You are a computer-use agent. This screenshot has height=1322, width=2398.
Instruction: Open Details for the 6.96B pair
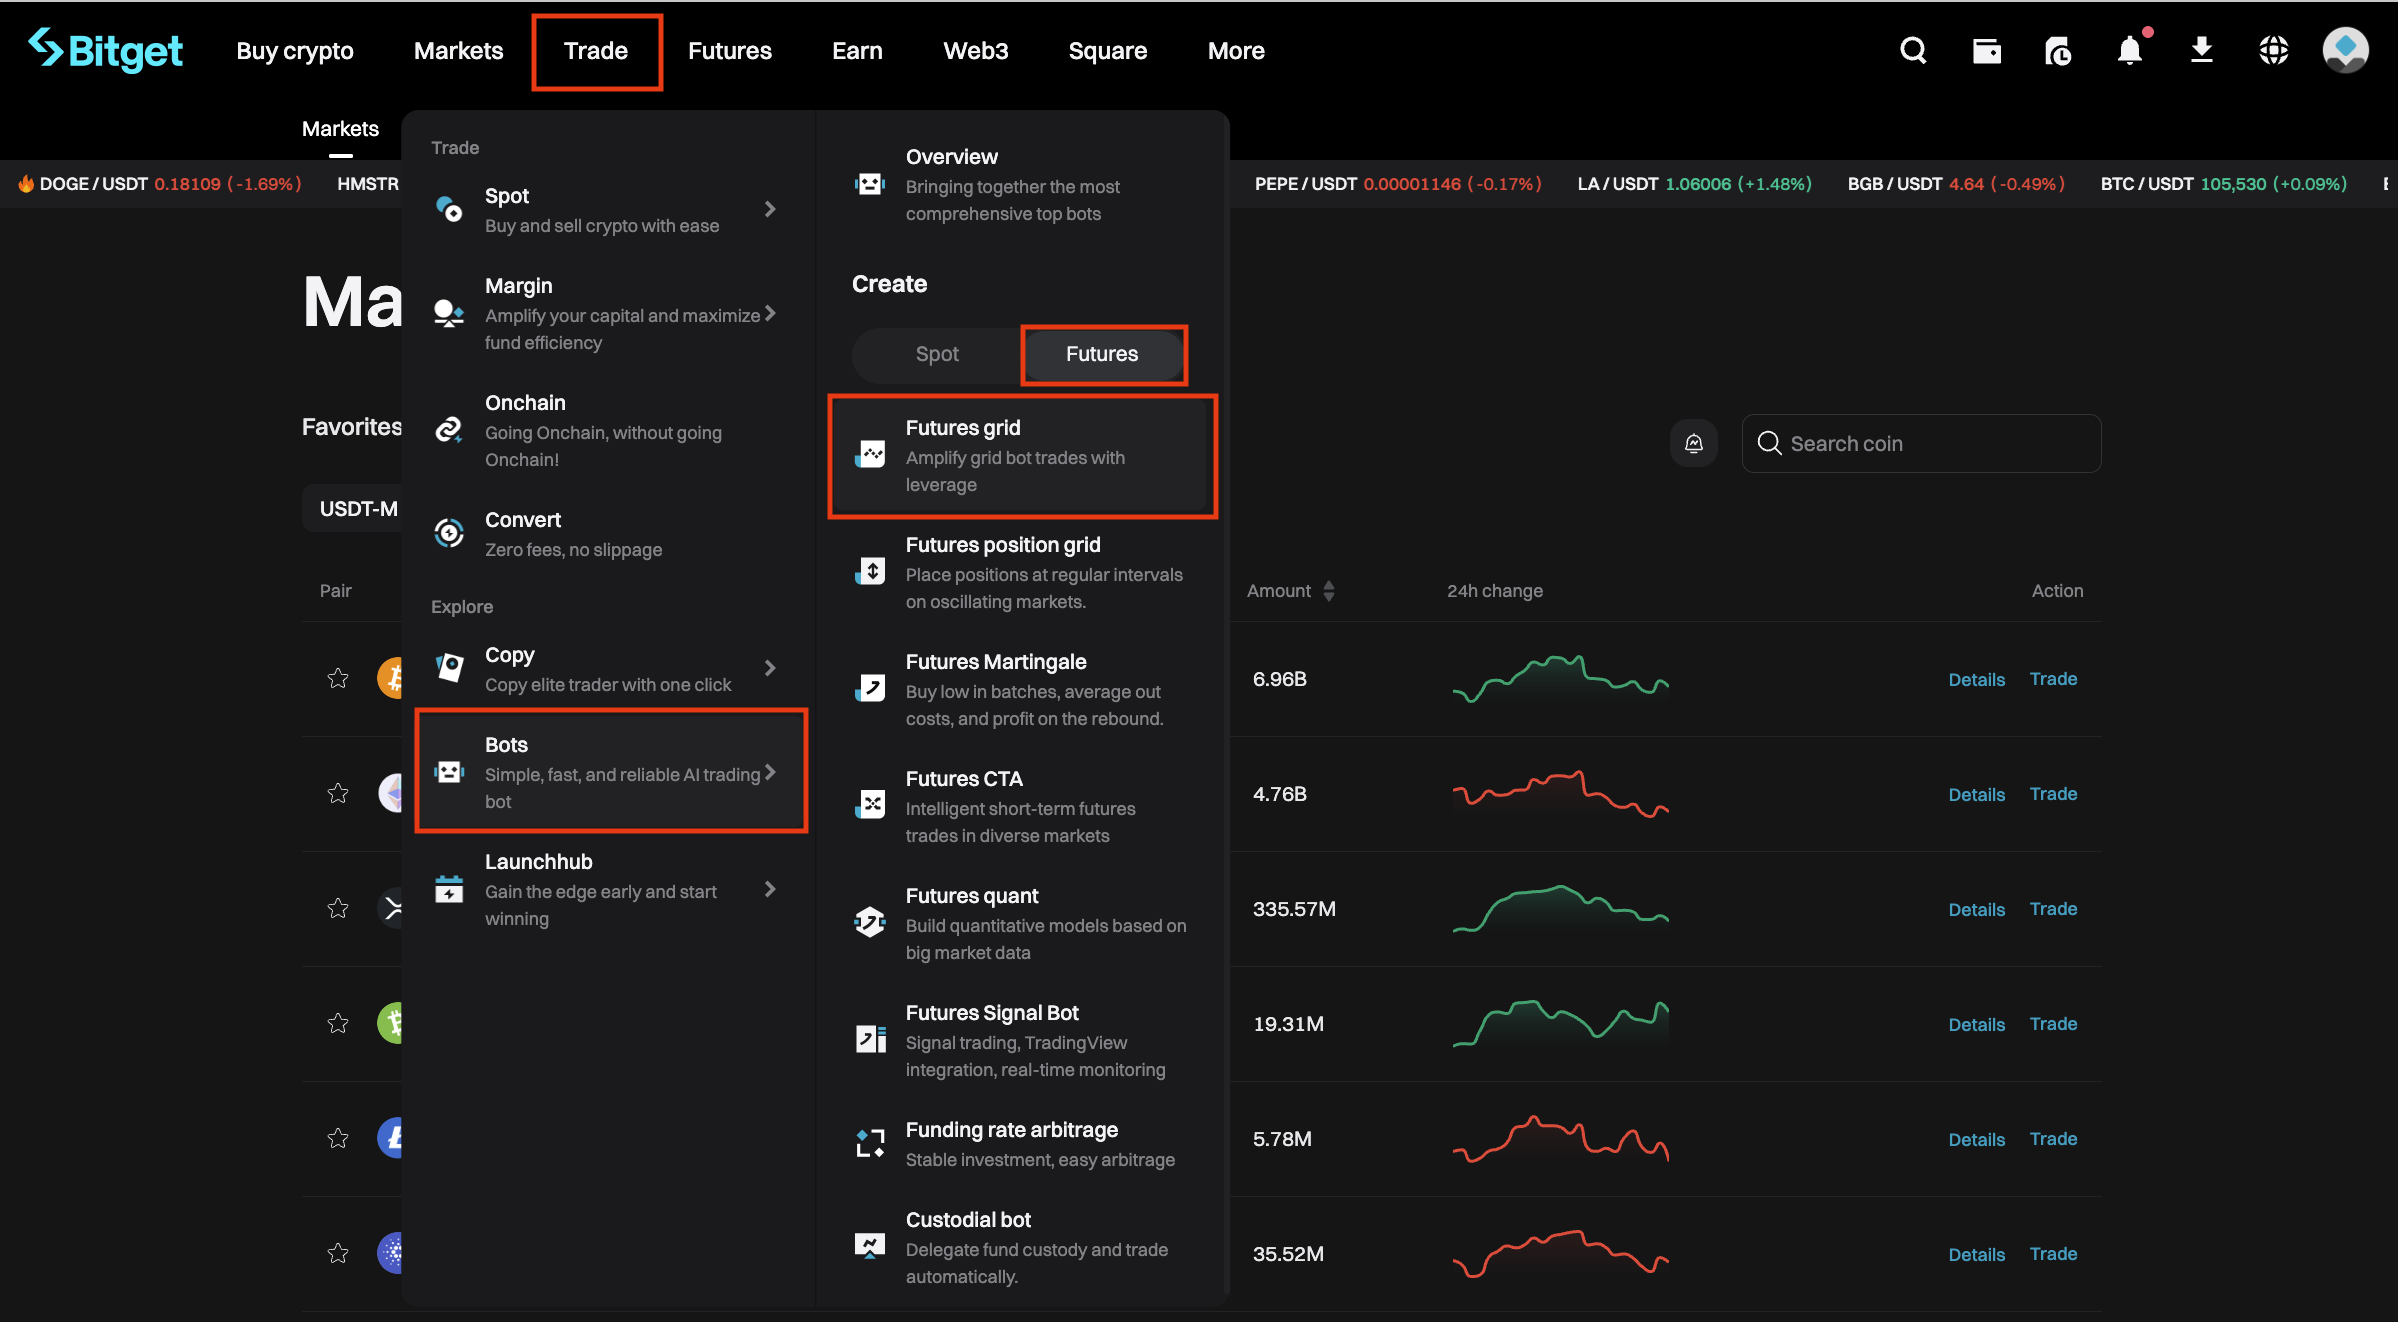point(1976,679)
